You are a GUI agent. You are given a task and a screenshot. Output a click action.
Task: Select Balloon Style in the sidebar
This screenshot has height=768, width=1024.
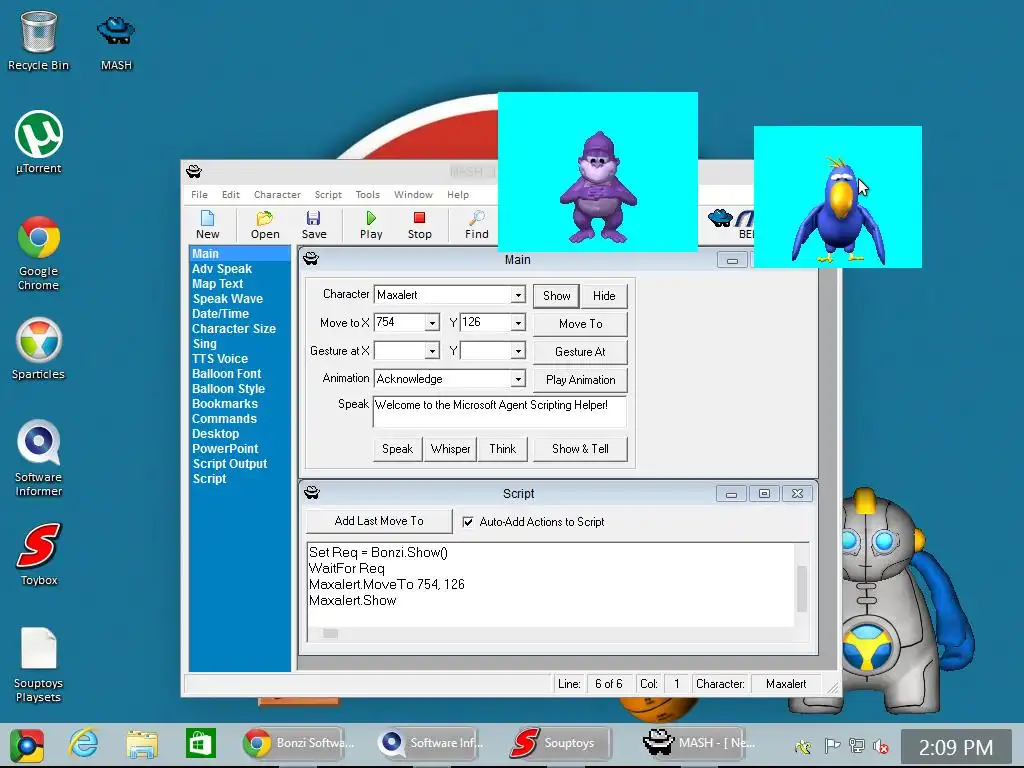point(229,389)
